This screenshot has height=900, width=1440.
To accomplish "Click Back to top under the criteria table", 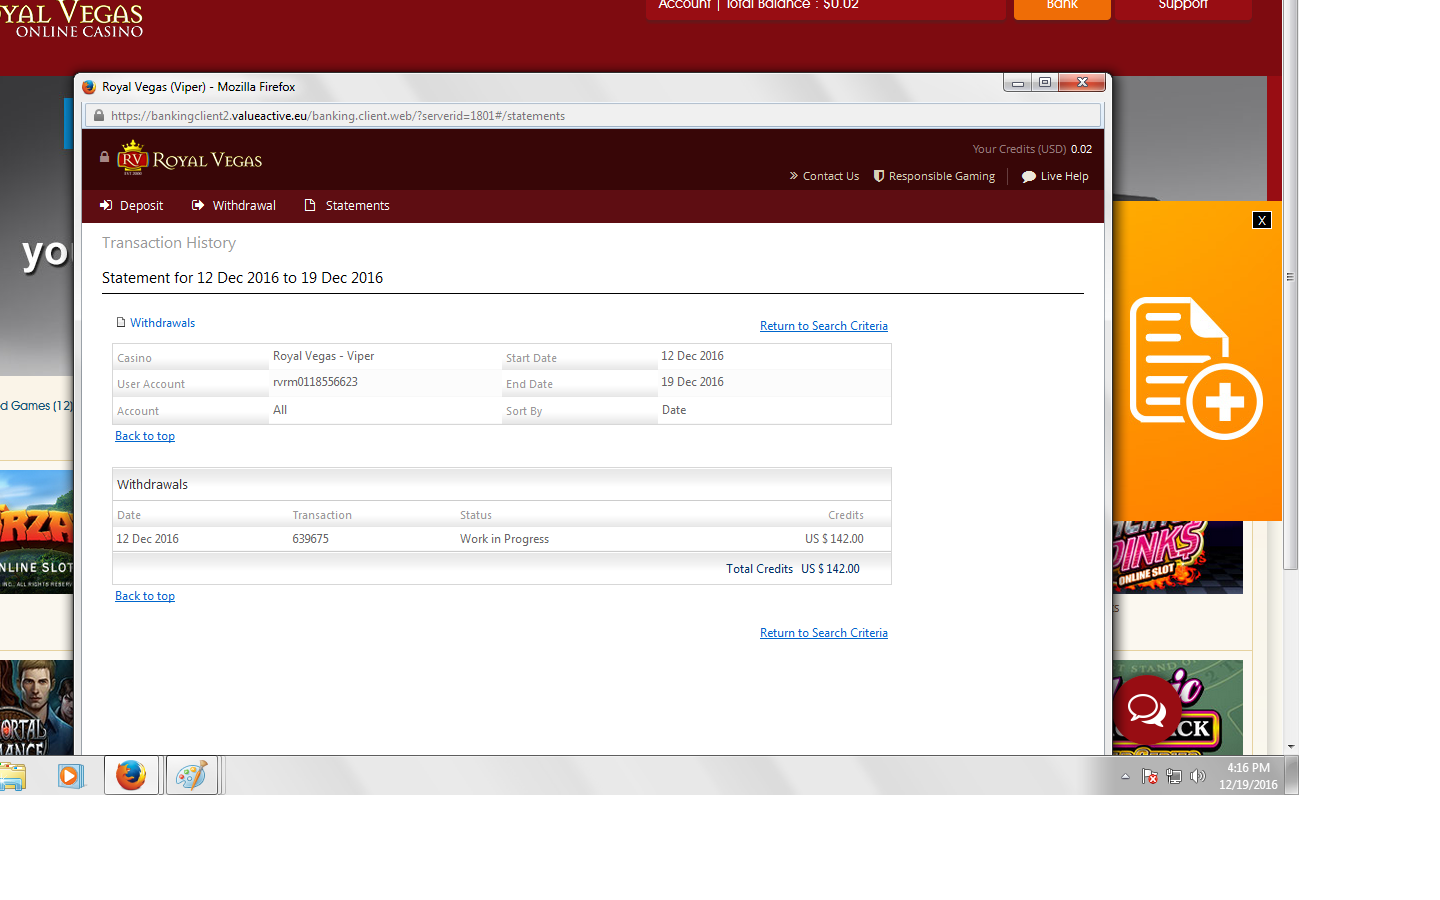I will coord(145,436).
